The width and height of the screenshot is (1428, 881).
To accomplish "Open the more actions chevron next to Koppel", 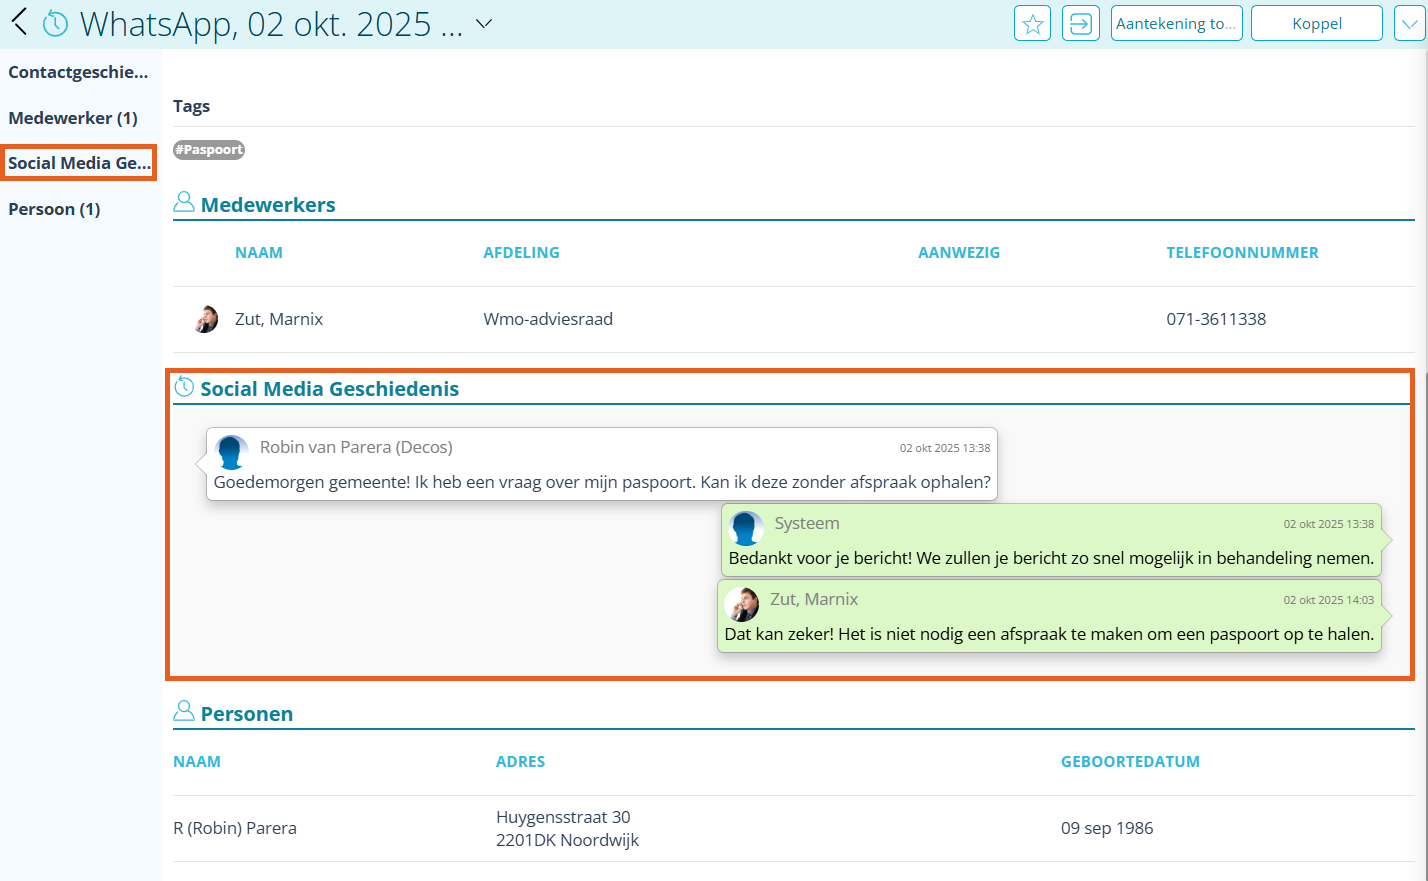I will tap(1409, 23).
